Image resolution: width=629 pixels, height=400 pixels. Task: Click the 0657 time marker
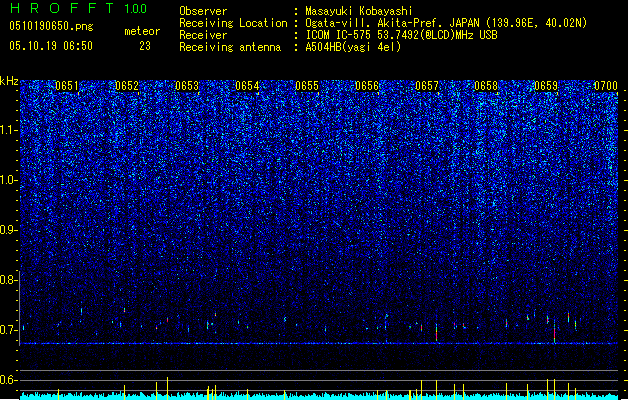point(427,86)
